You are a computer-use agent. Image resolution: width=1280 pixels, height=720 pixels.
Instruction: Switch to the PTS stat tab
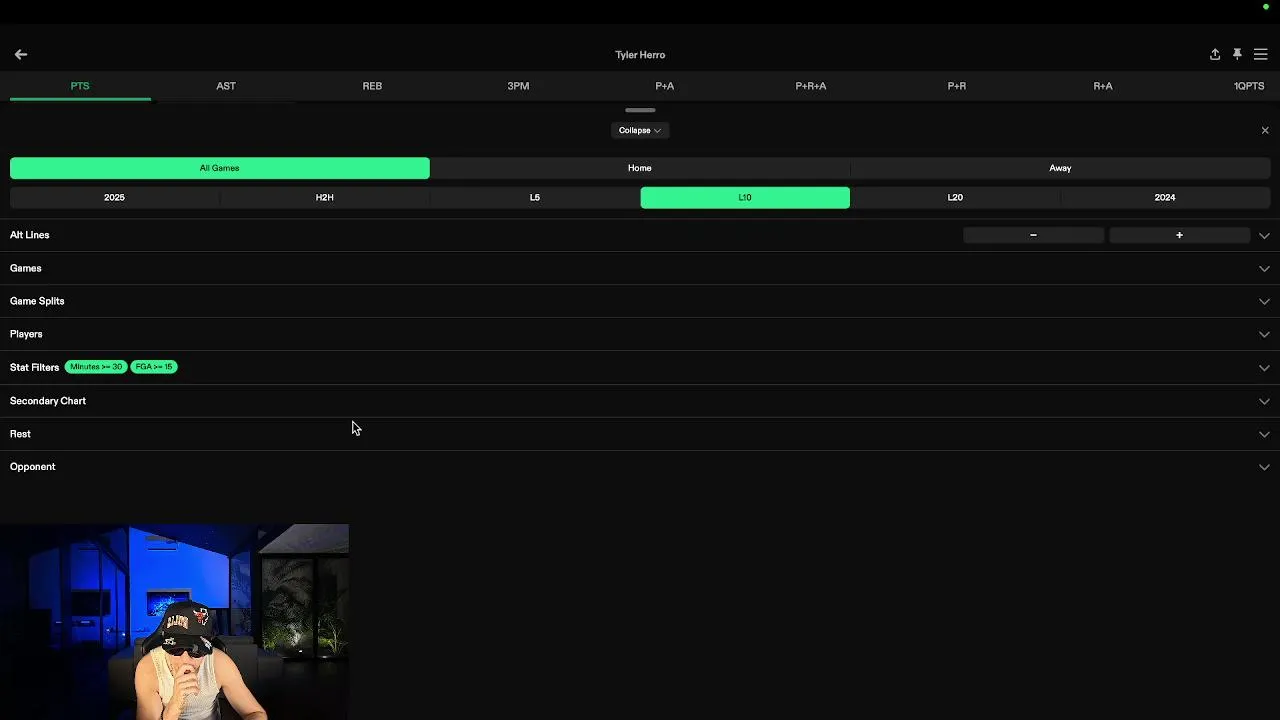[80, 86]
